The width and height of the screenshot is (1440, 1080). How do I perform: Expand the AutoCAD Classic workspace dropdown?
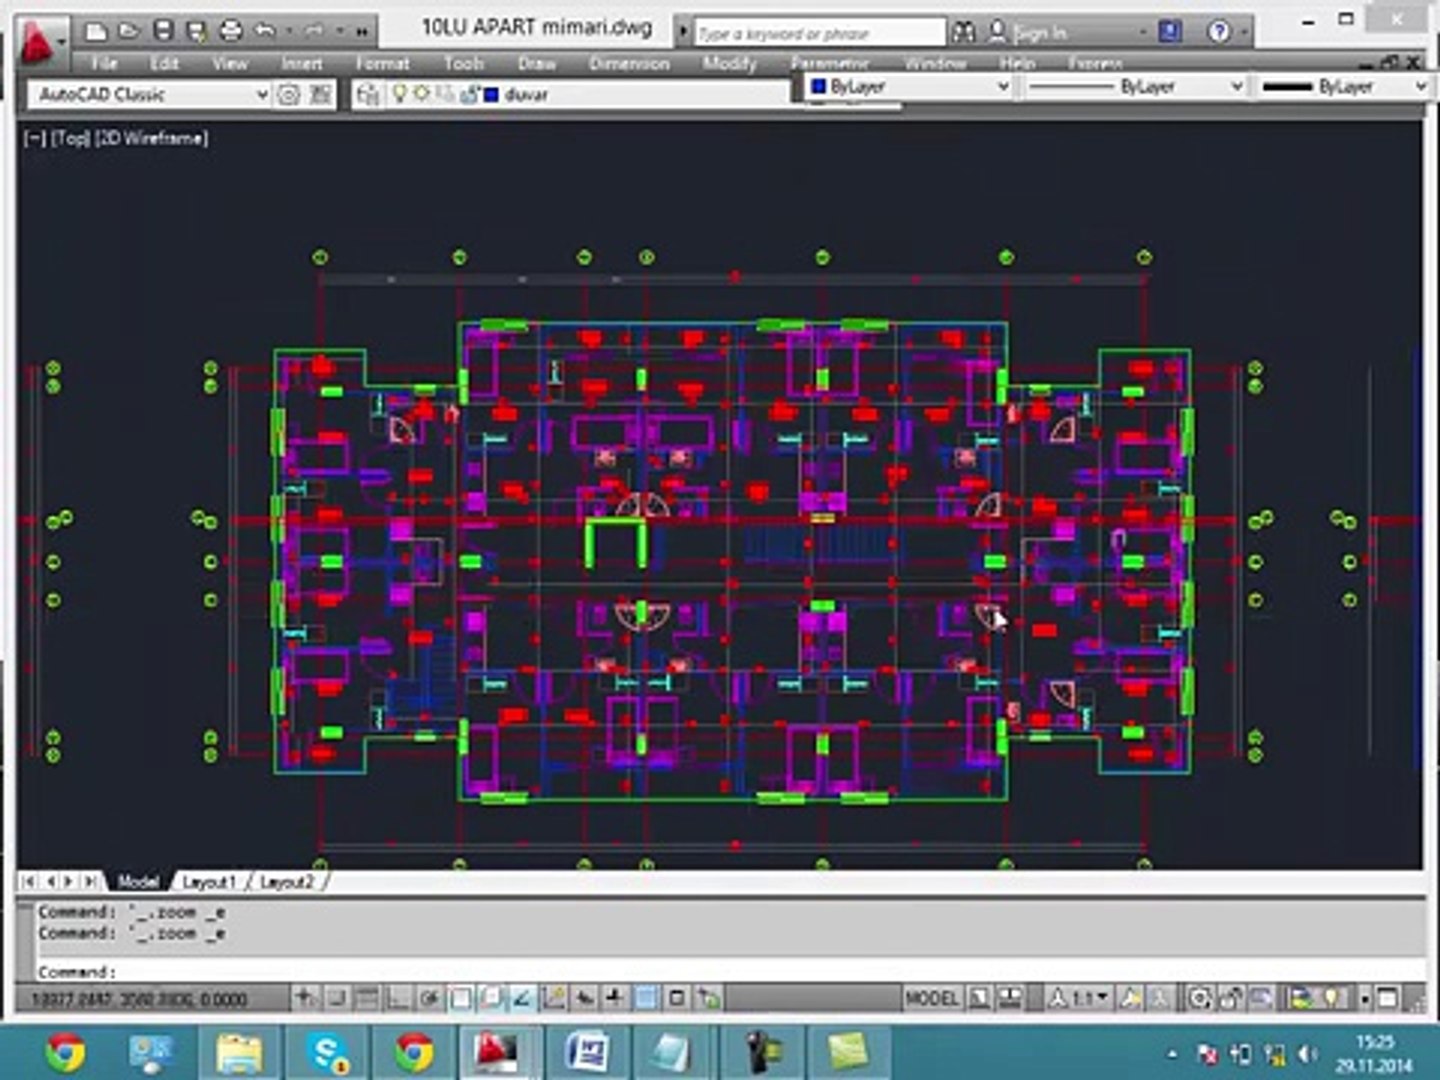pyautogui.click(x=262, y=95)
